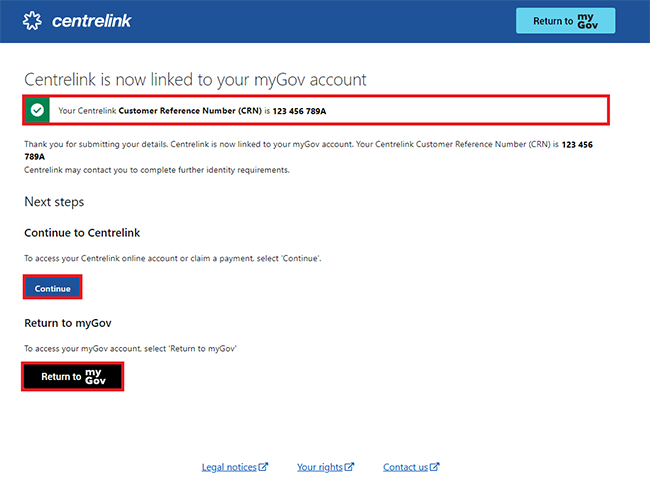The width and height of the screenshot is (650, 484).
Task: Click the centrelink wordmark in header
Action: coord(91,21)
